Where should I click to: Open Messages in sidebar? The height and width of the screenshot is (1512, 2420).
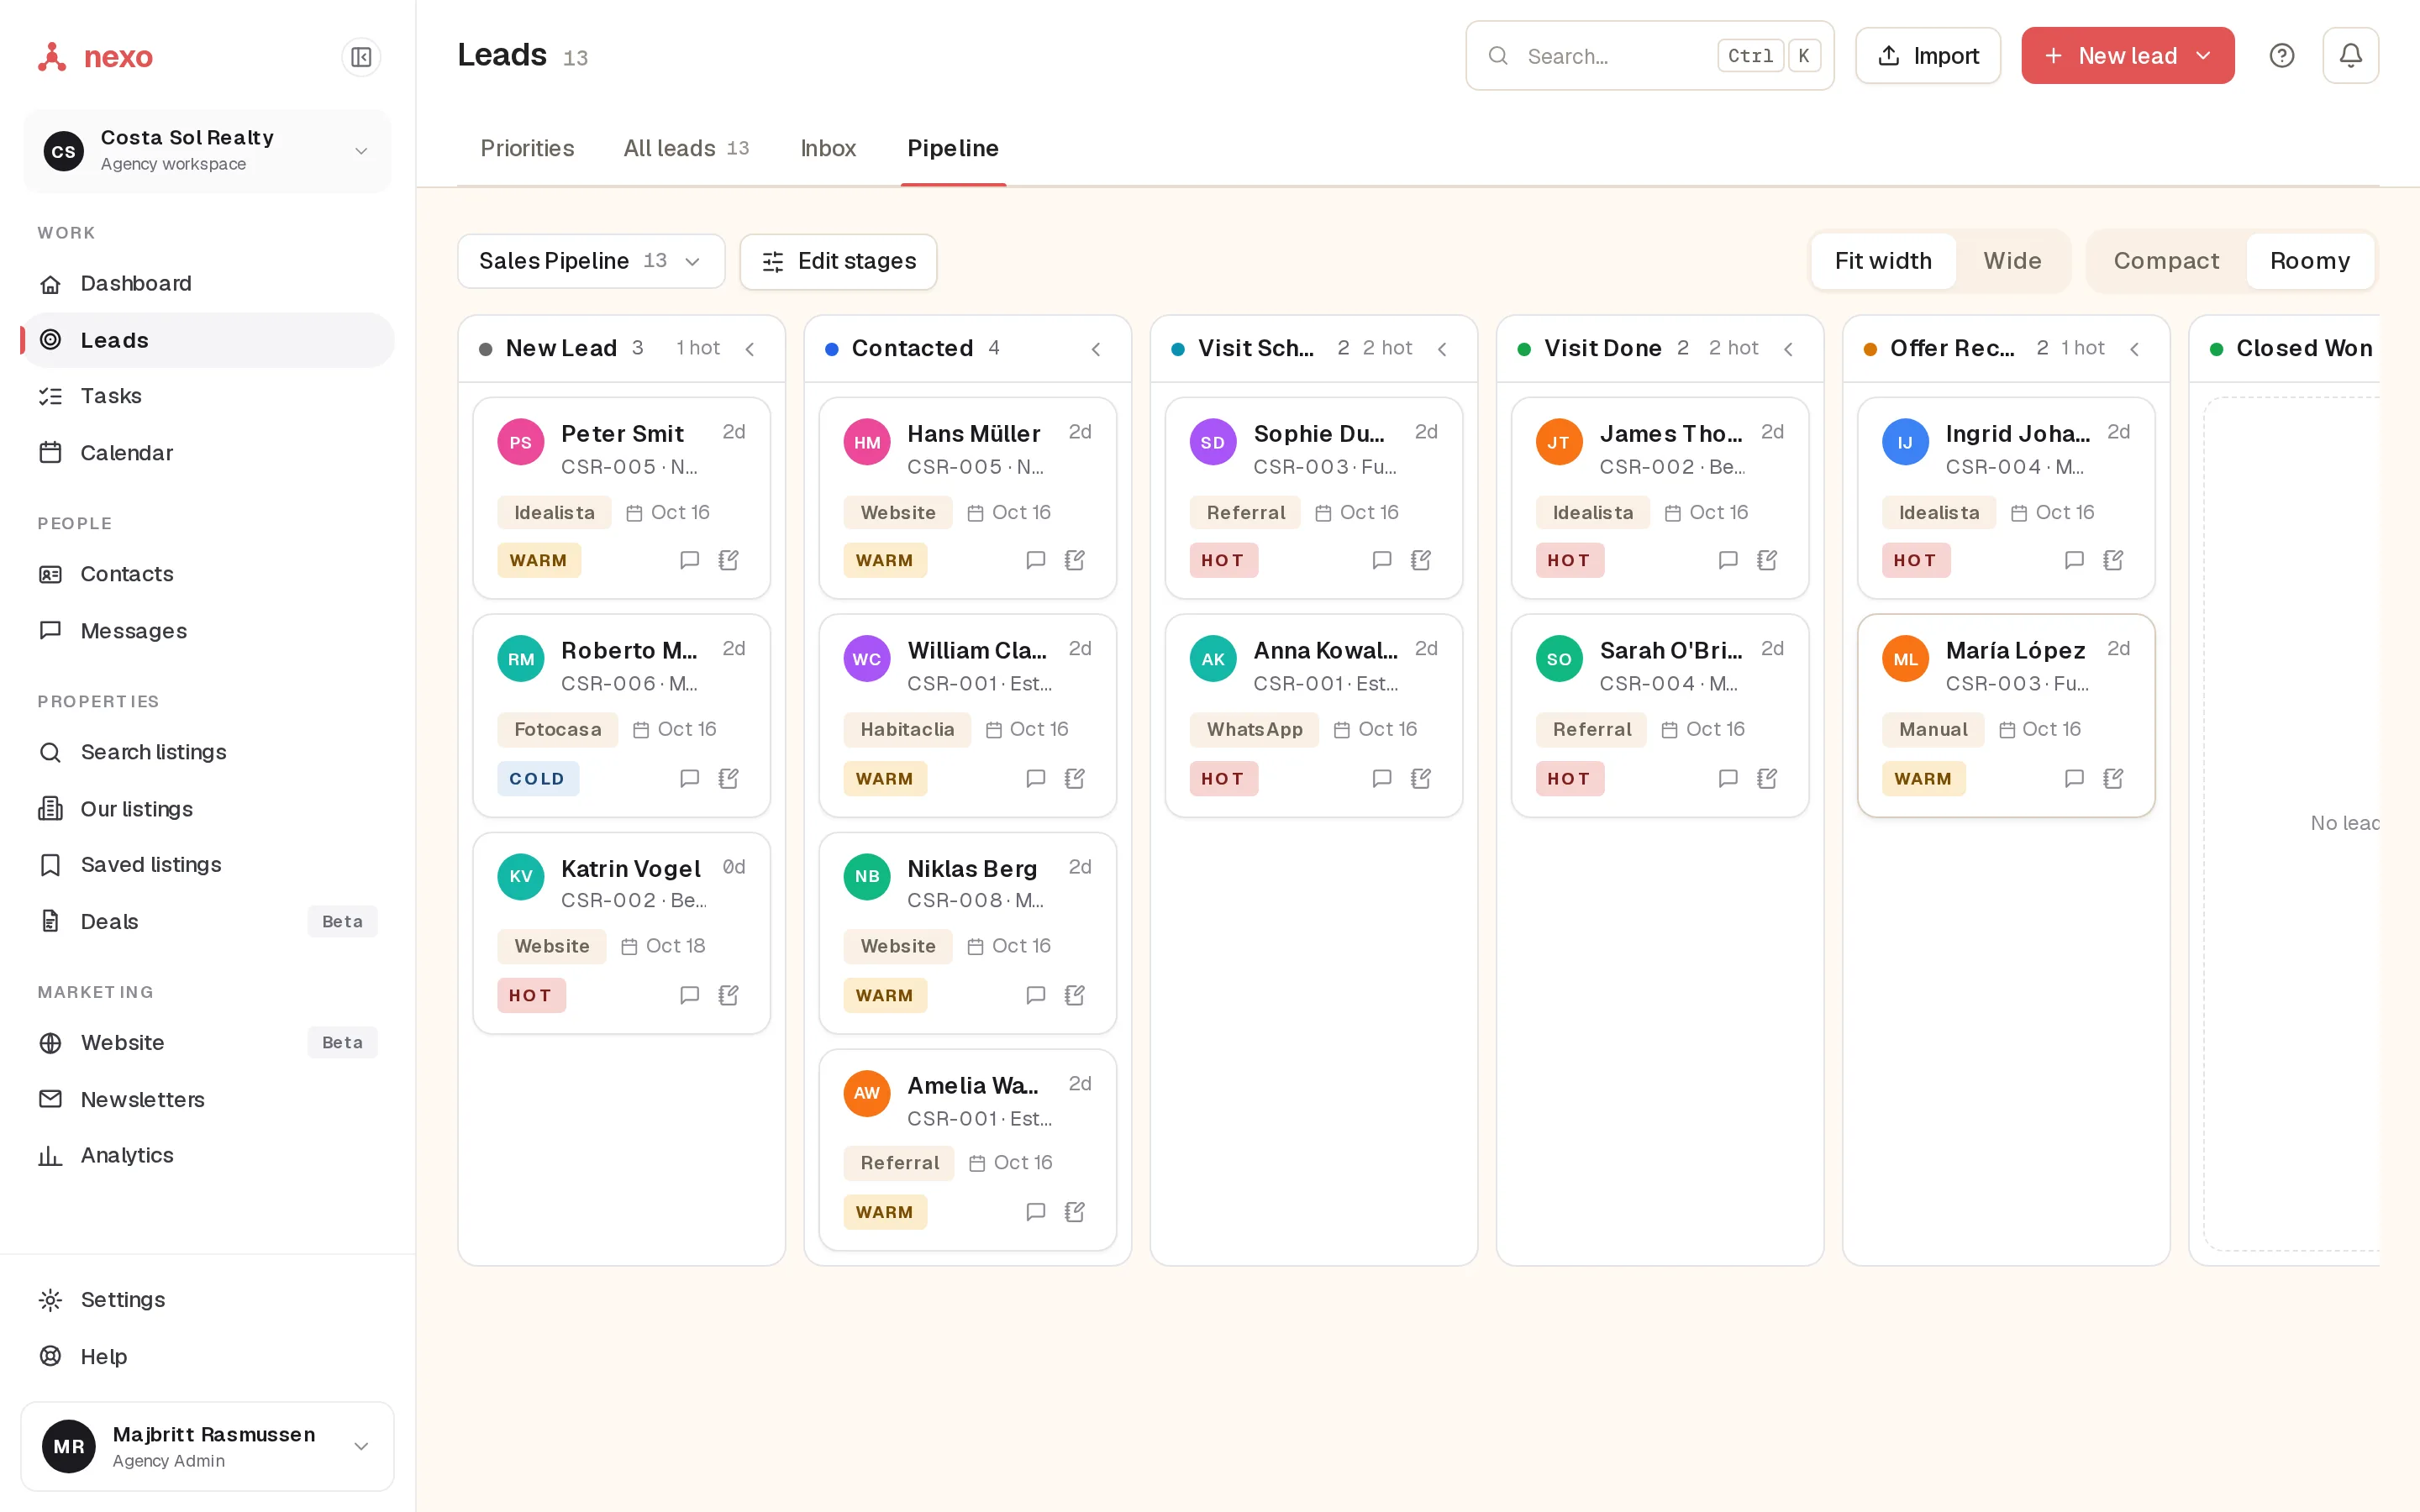pyautogui.click(x=207, y=631)
